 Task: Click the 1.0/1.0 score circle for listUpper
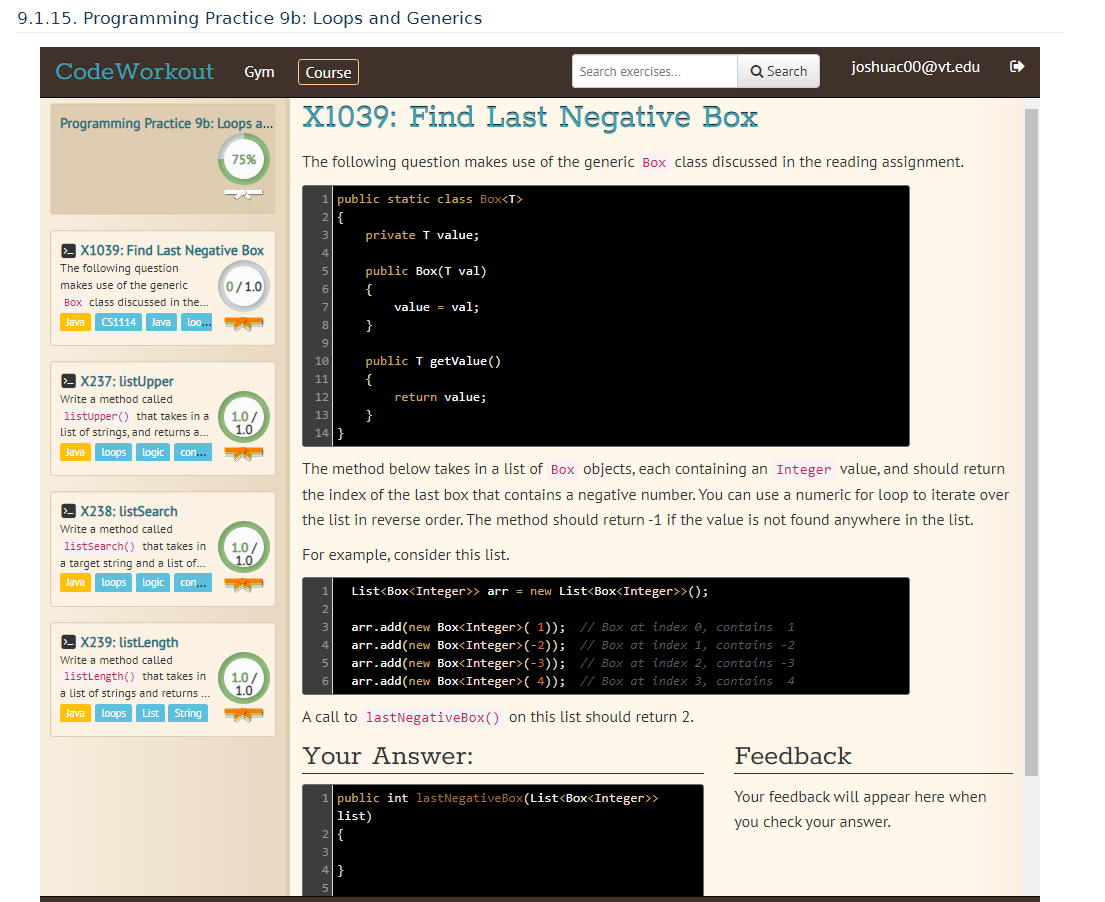pyautogui.click(x=244, y=417)
